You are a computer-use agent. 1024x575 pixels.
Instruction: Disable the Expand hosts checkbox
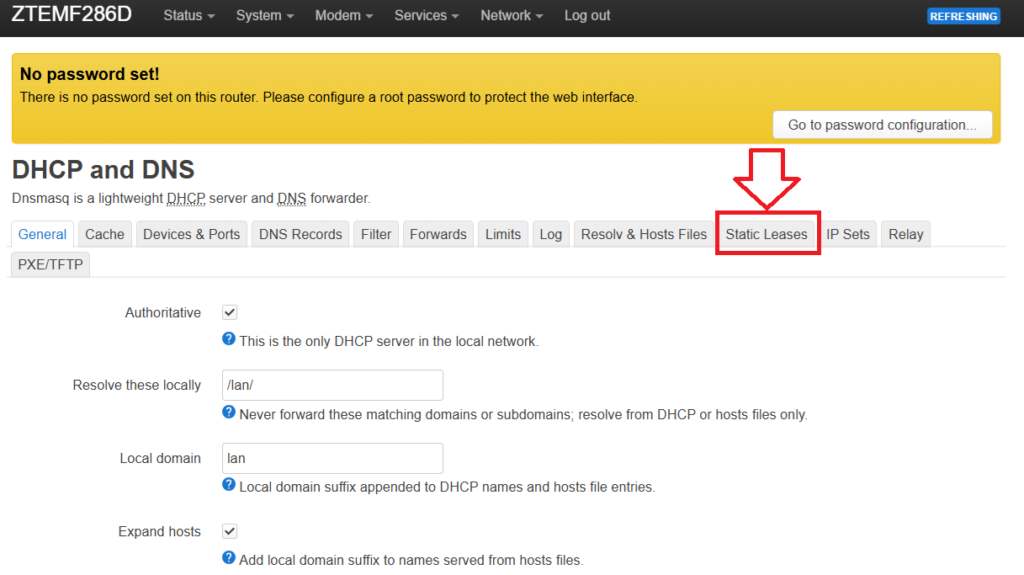click(x=229, y=532)
